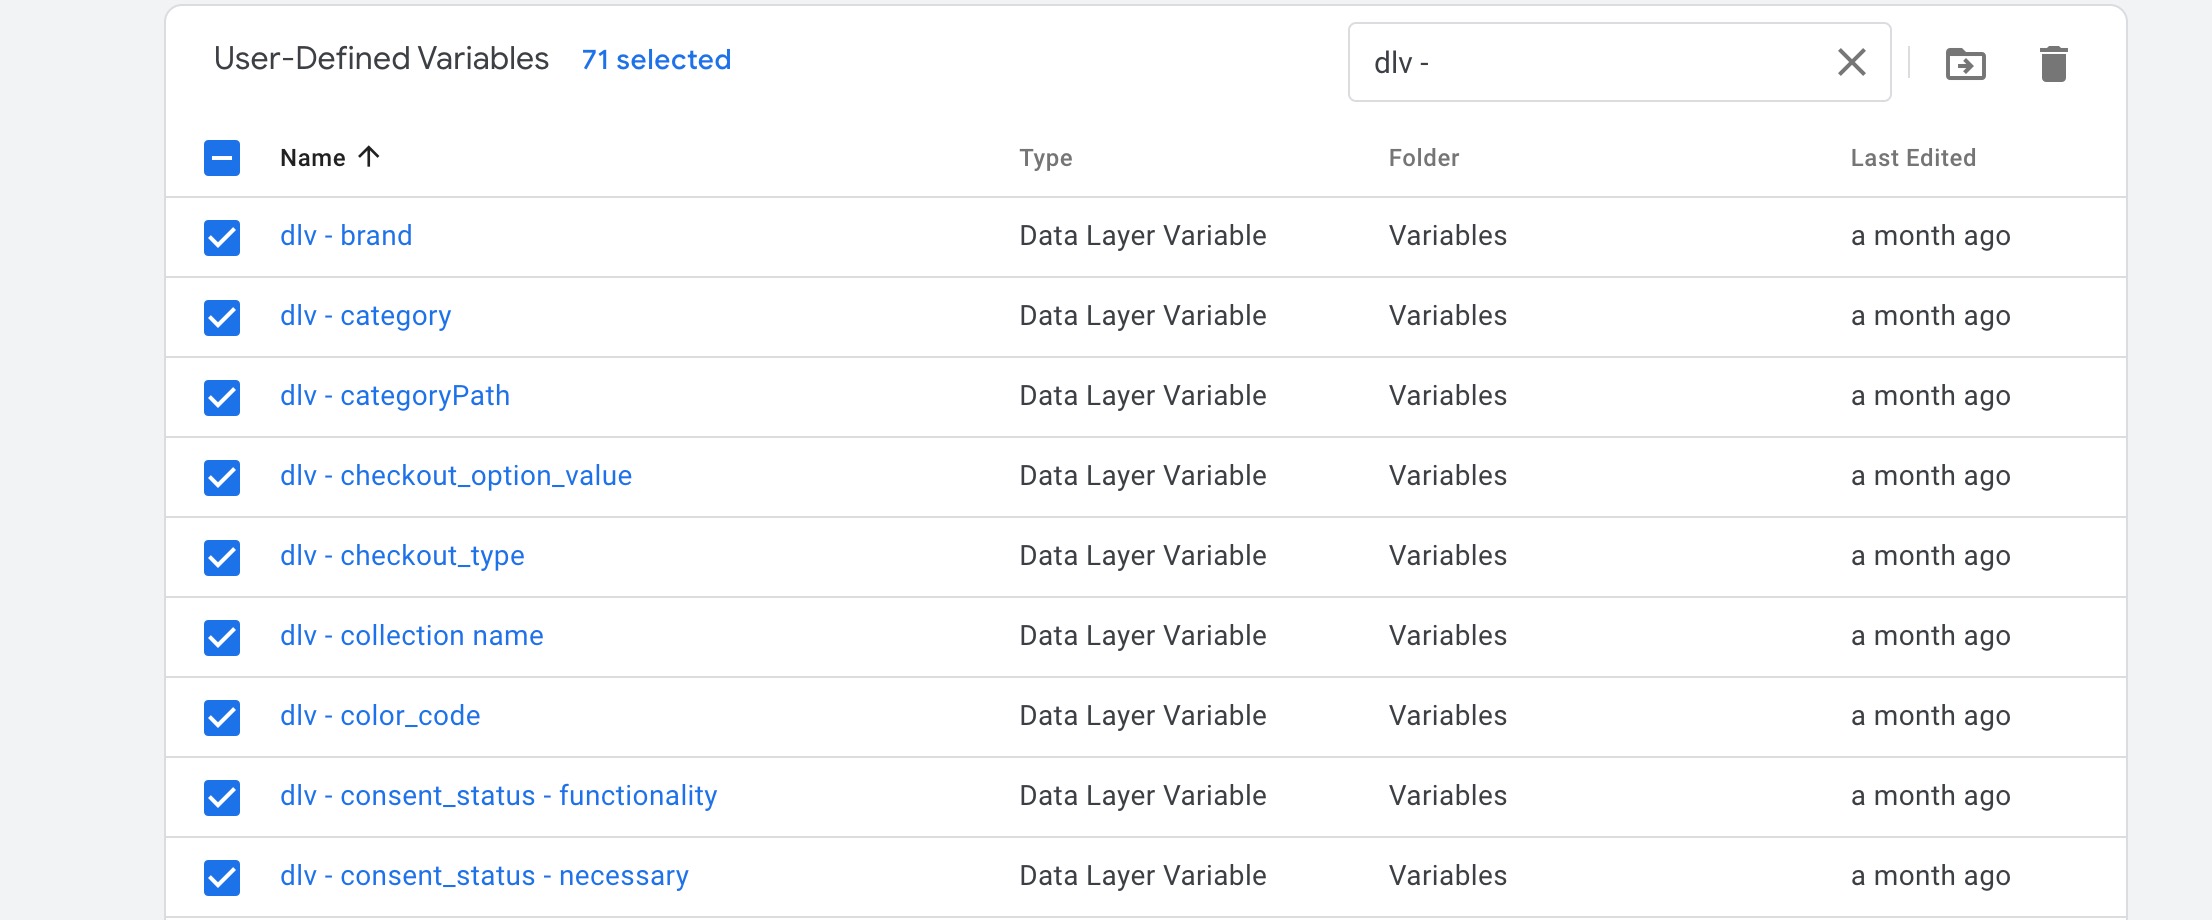The height and width of the screenshot is (920, 2212).
Task: Click the move to folder icon
Action: [1964, 63]
